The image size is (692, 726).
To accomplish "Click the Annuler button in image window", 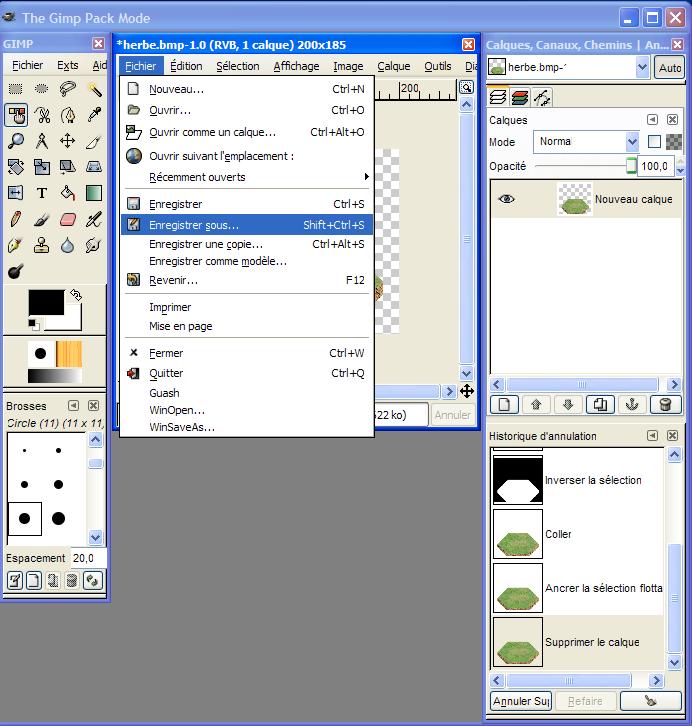I will [x=452, y=414].
